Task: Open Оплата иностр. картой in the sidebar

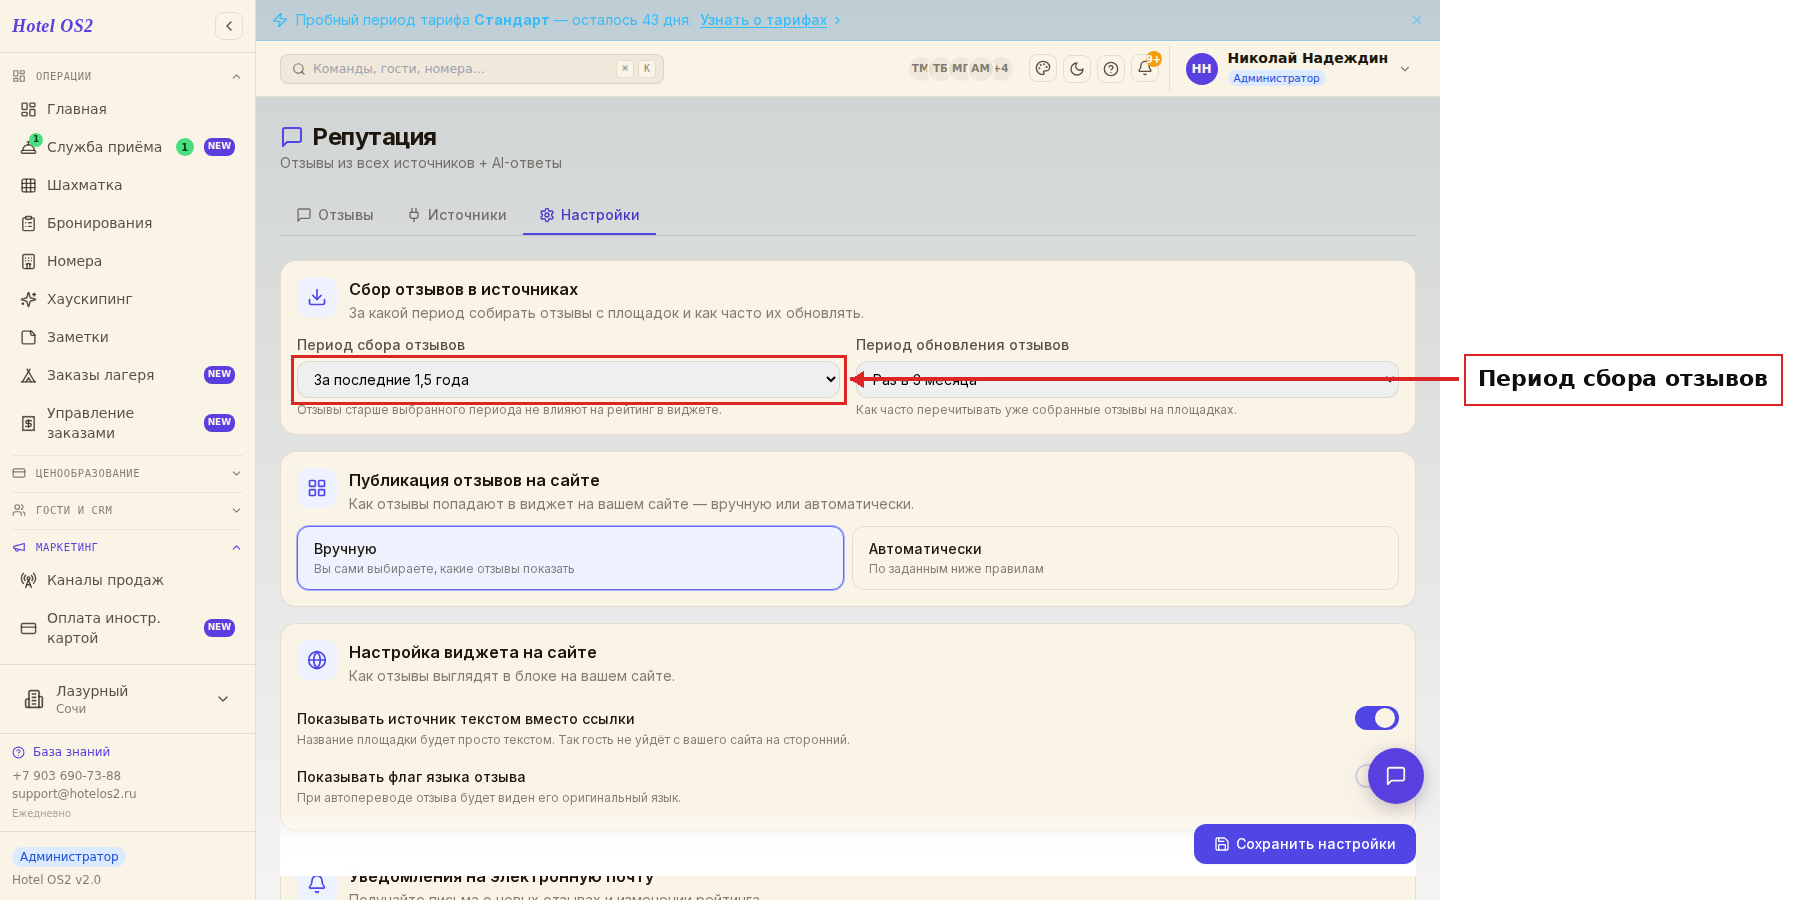Action: [127, 628]
